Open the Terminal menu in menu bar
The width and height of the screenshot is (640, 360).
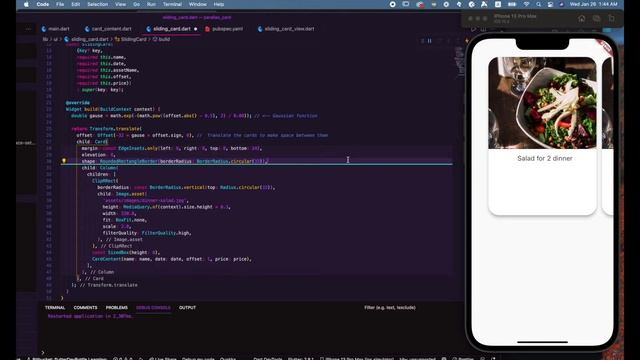(x=172, y=4)
